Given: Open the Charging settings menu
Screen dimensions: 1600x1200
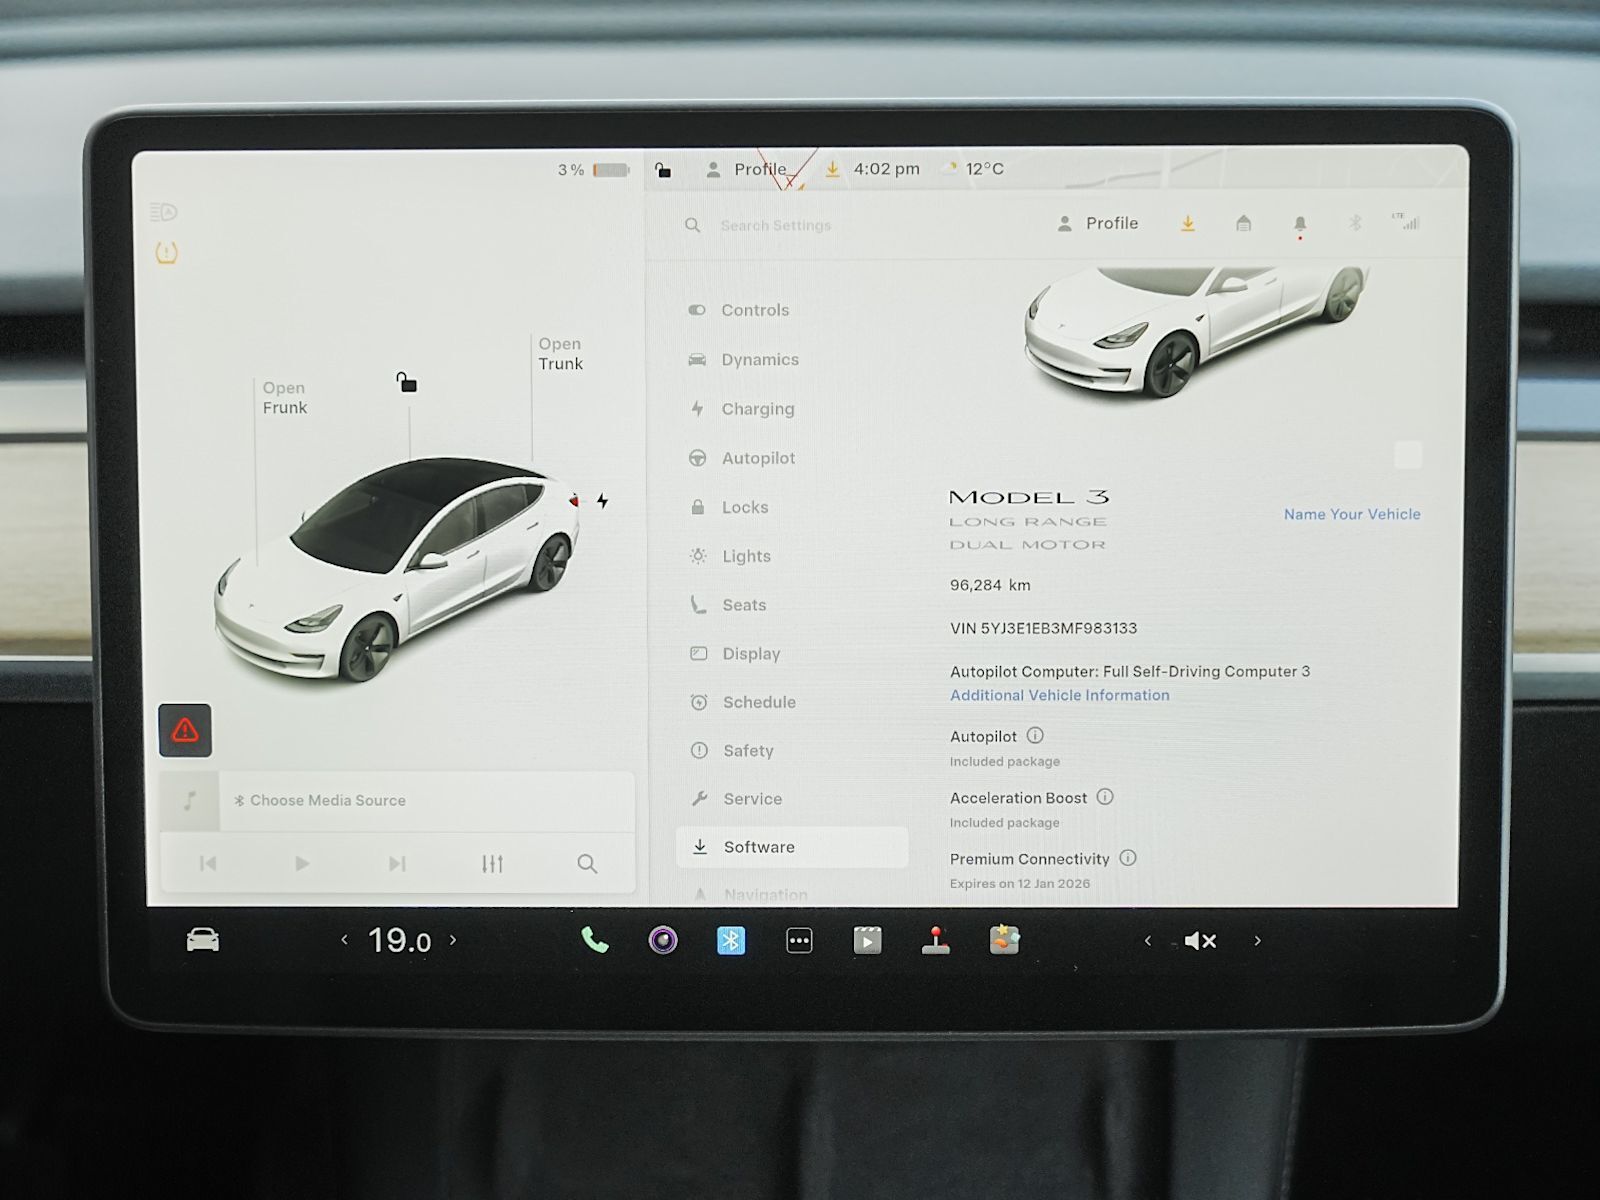Looking at the screenshot, I should pyautogui.click(x=757, y=409).
